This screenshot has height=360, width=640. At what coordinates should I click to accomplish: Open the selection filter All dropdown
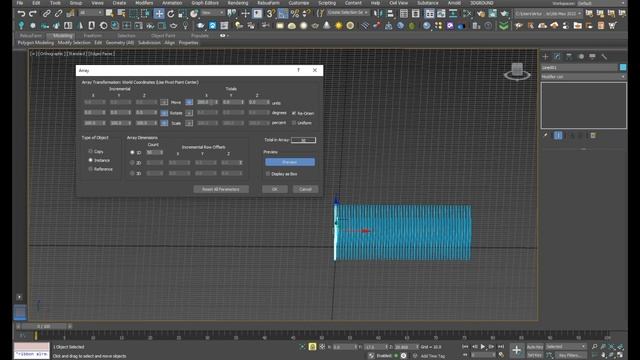tap(91, 13)
